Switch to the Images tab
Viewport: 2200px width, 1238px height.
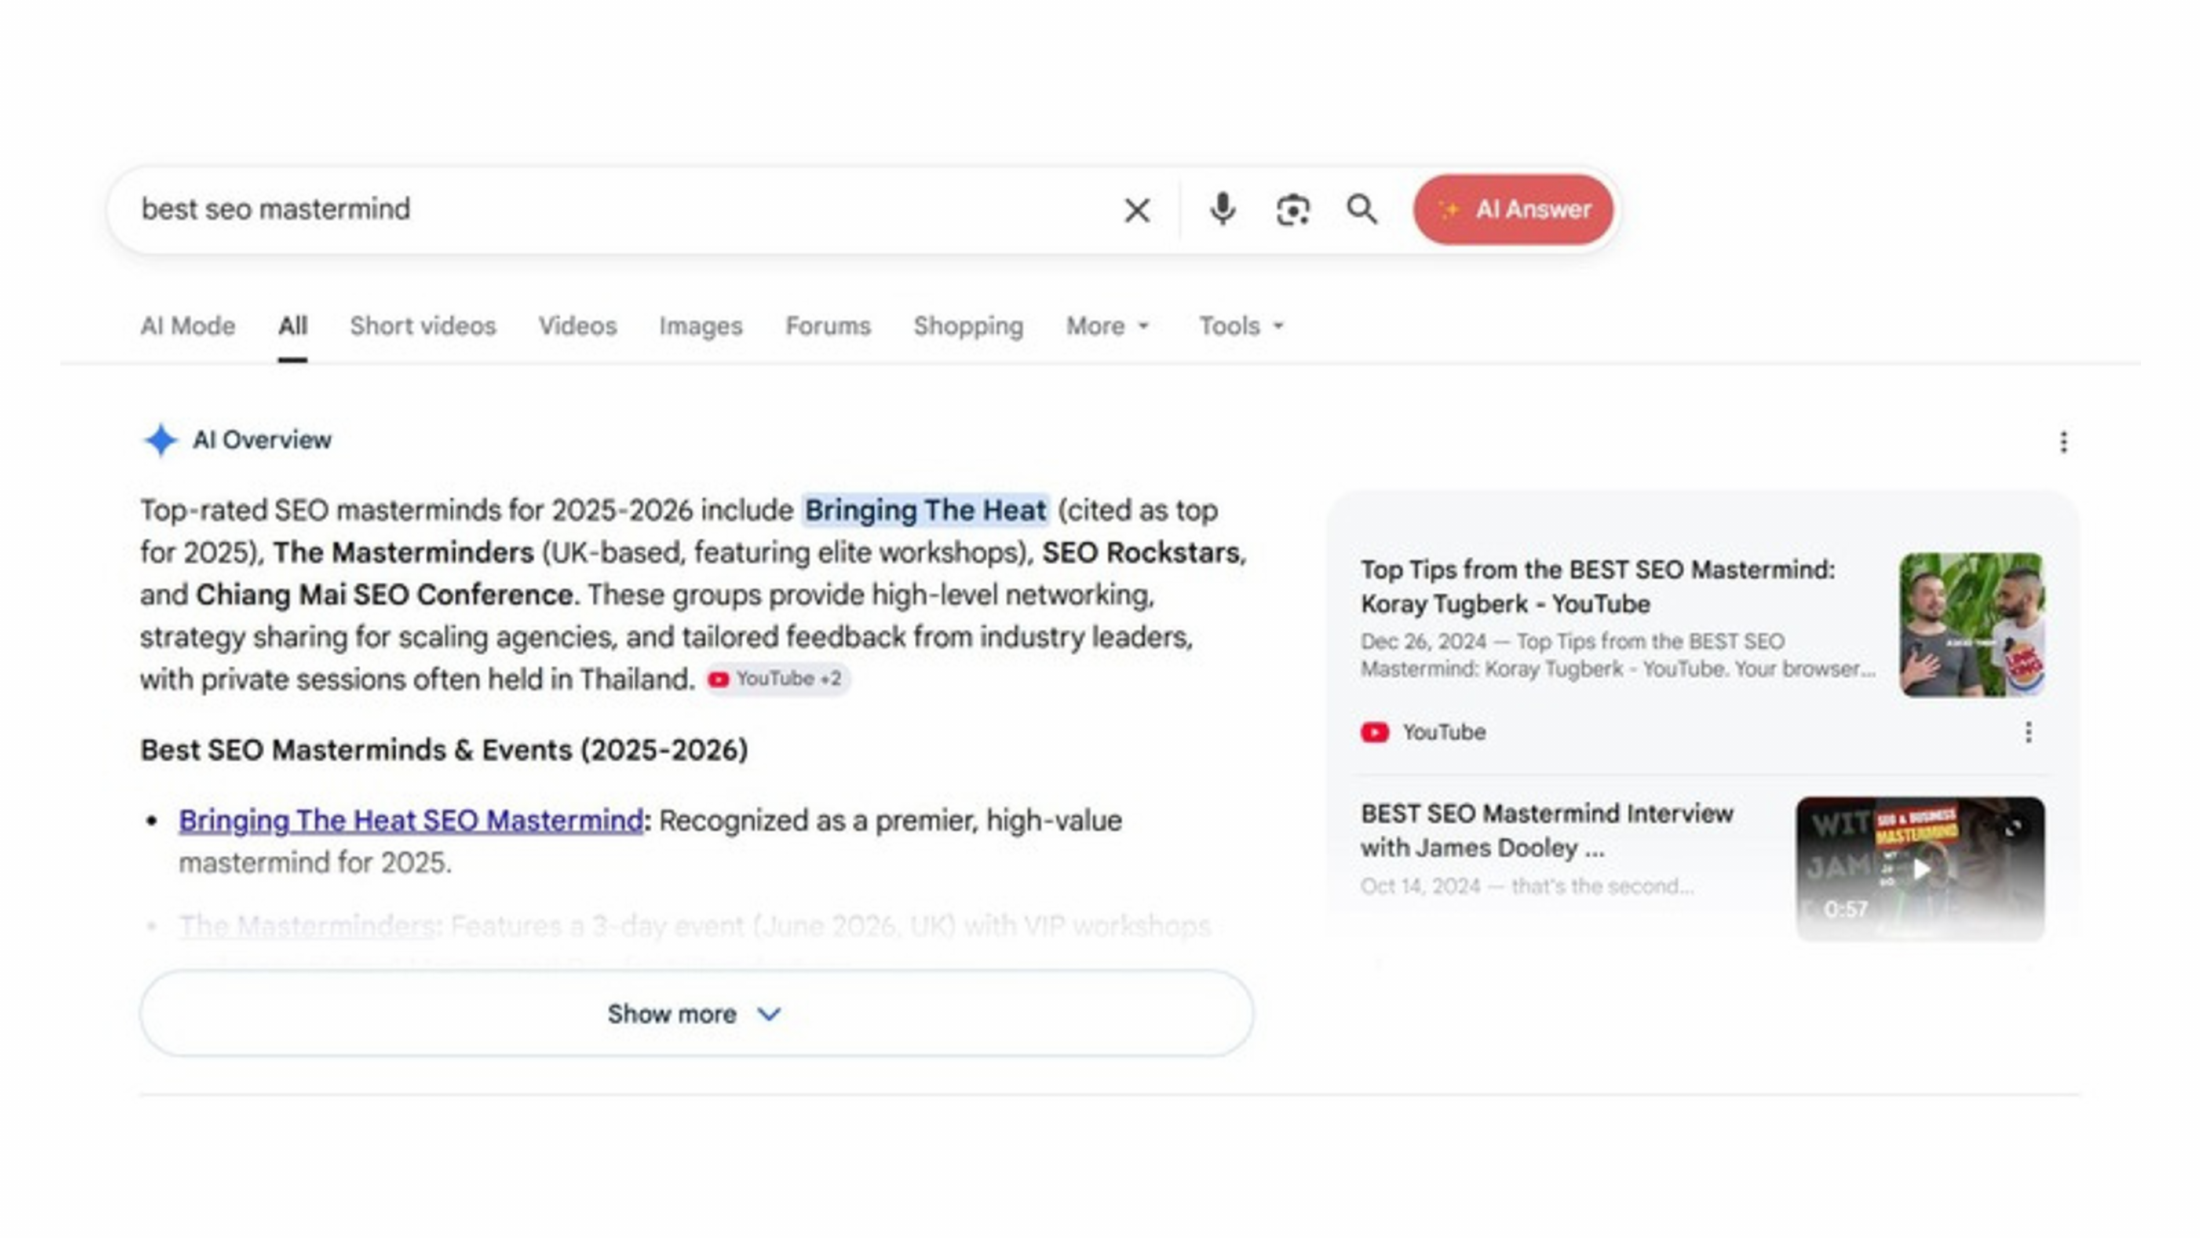click(701, 326)
